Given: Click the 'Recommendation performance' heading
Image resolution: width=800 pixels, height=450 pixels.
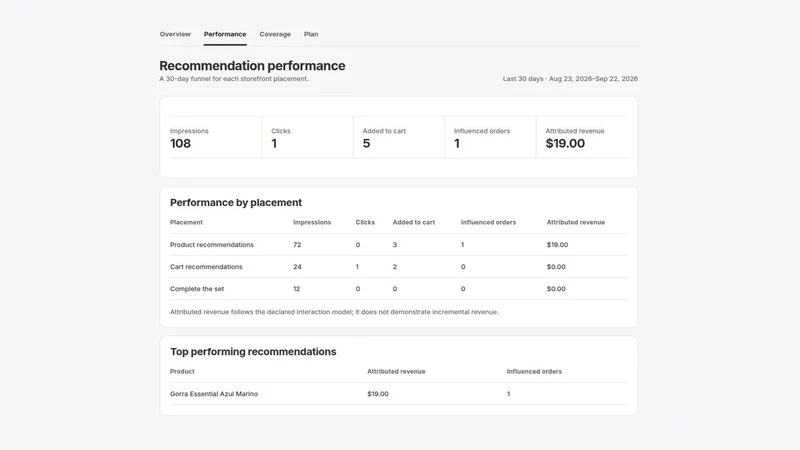Looking at the screenshot, I should pos(252,66).
